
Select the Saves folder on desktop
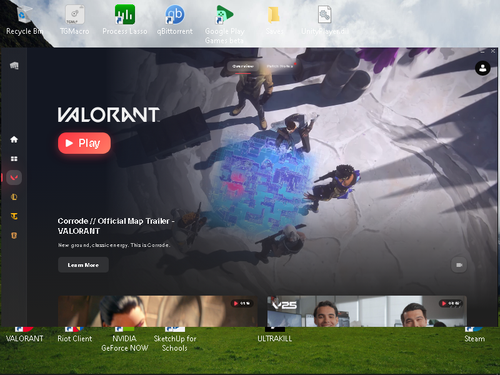pos(274,20)
